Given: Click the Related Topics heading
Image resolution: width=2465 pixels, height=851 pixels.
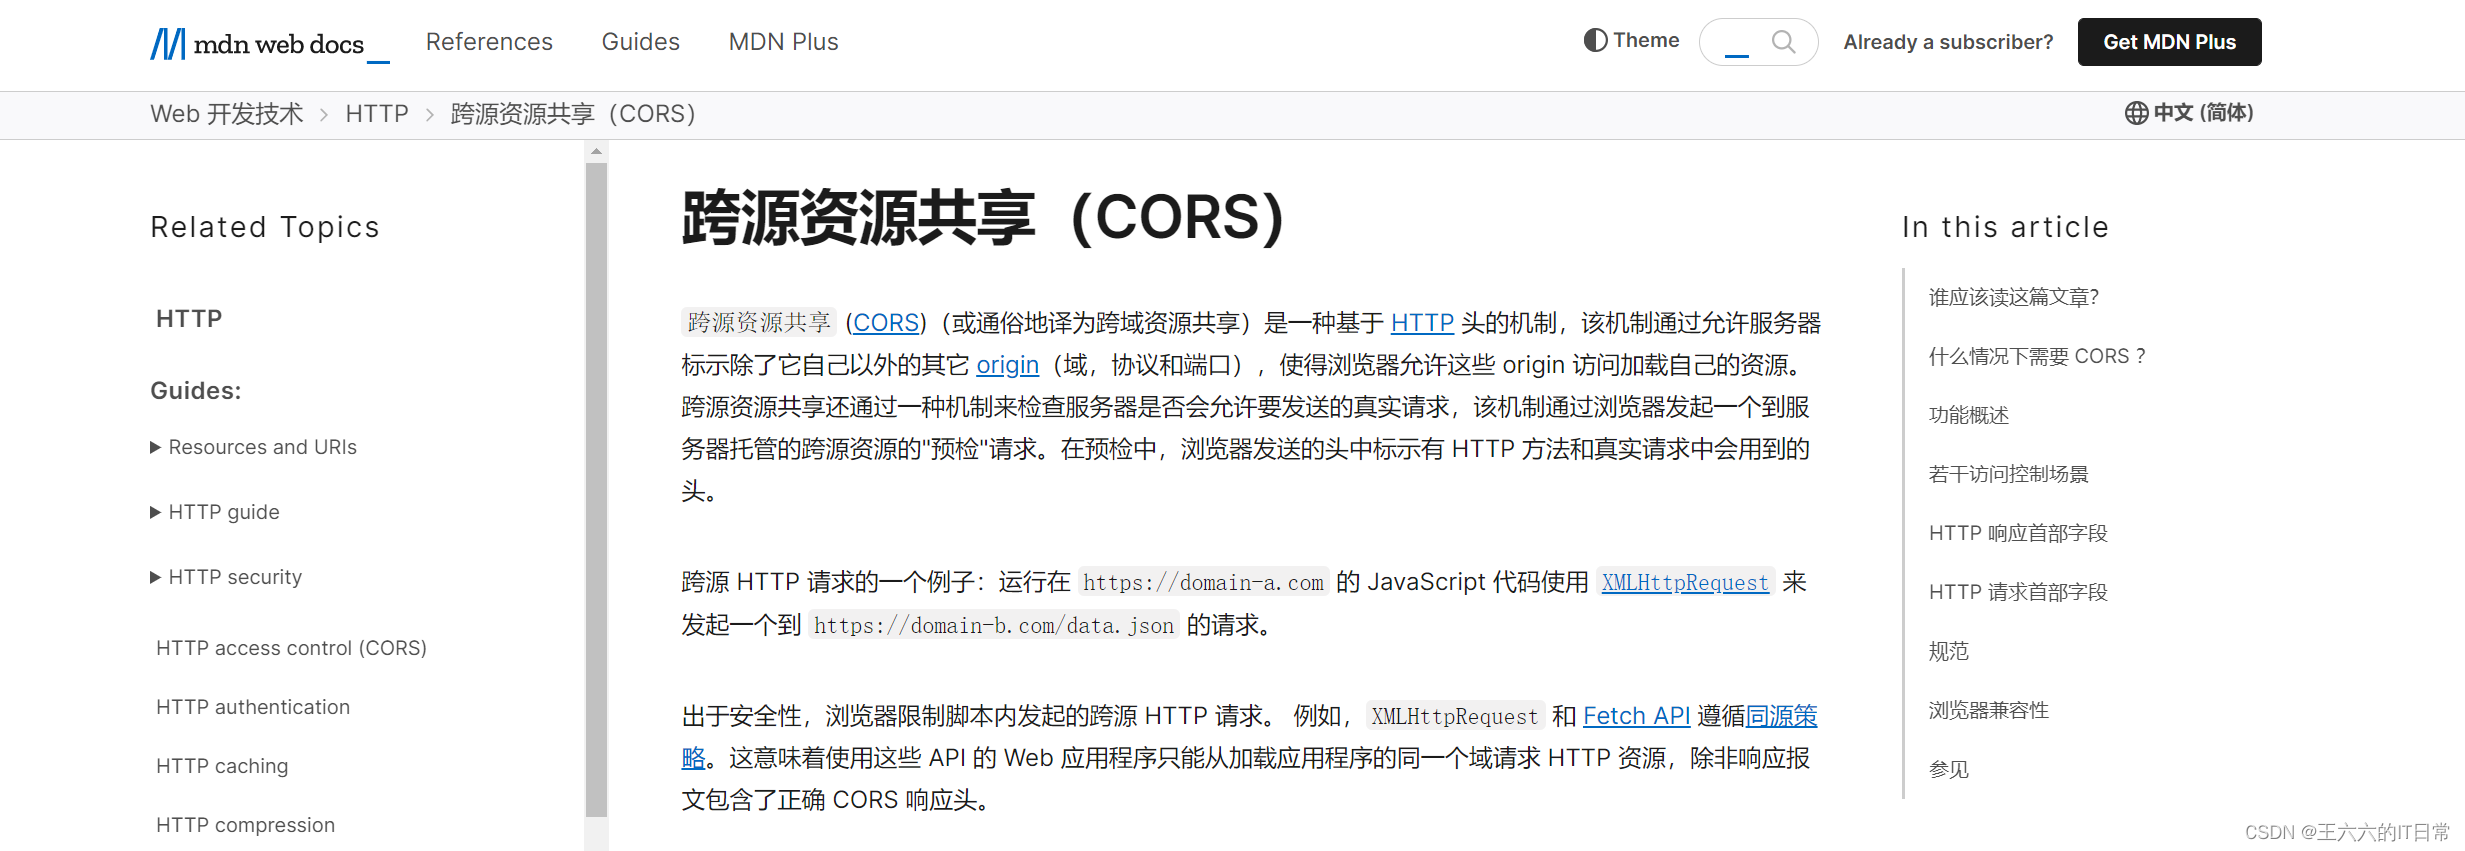Looking at the screenshot, I should coord(265,227).
